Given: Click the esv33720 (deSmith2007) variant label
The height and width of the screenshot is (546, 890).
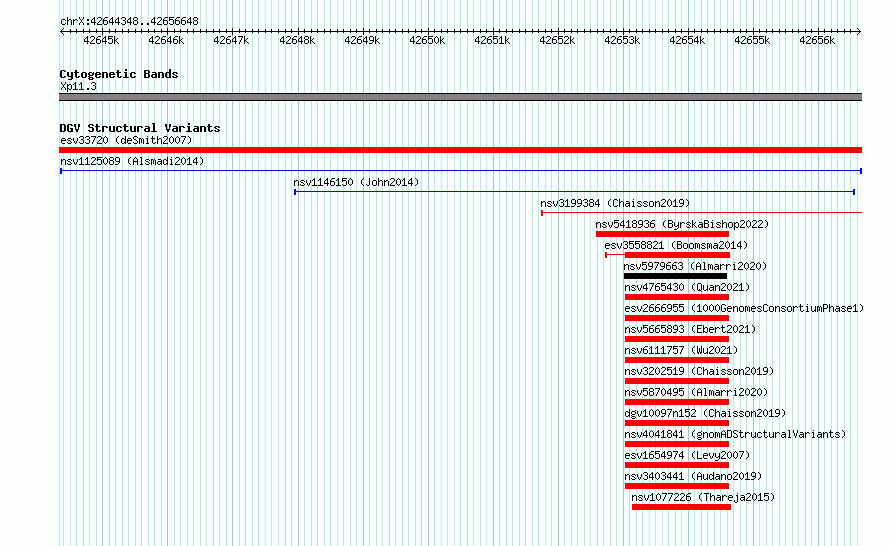Looking at the screenshot, I should tap(126, 140).
